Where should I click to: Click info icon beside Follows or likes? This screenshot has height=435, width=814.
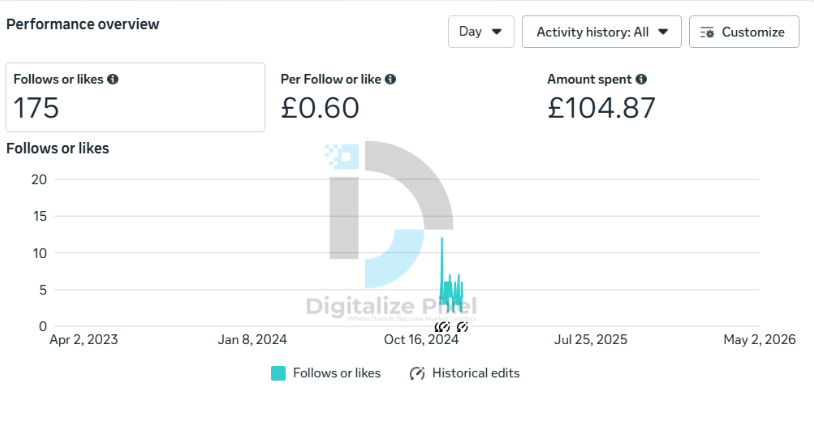point(113,79)
